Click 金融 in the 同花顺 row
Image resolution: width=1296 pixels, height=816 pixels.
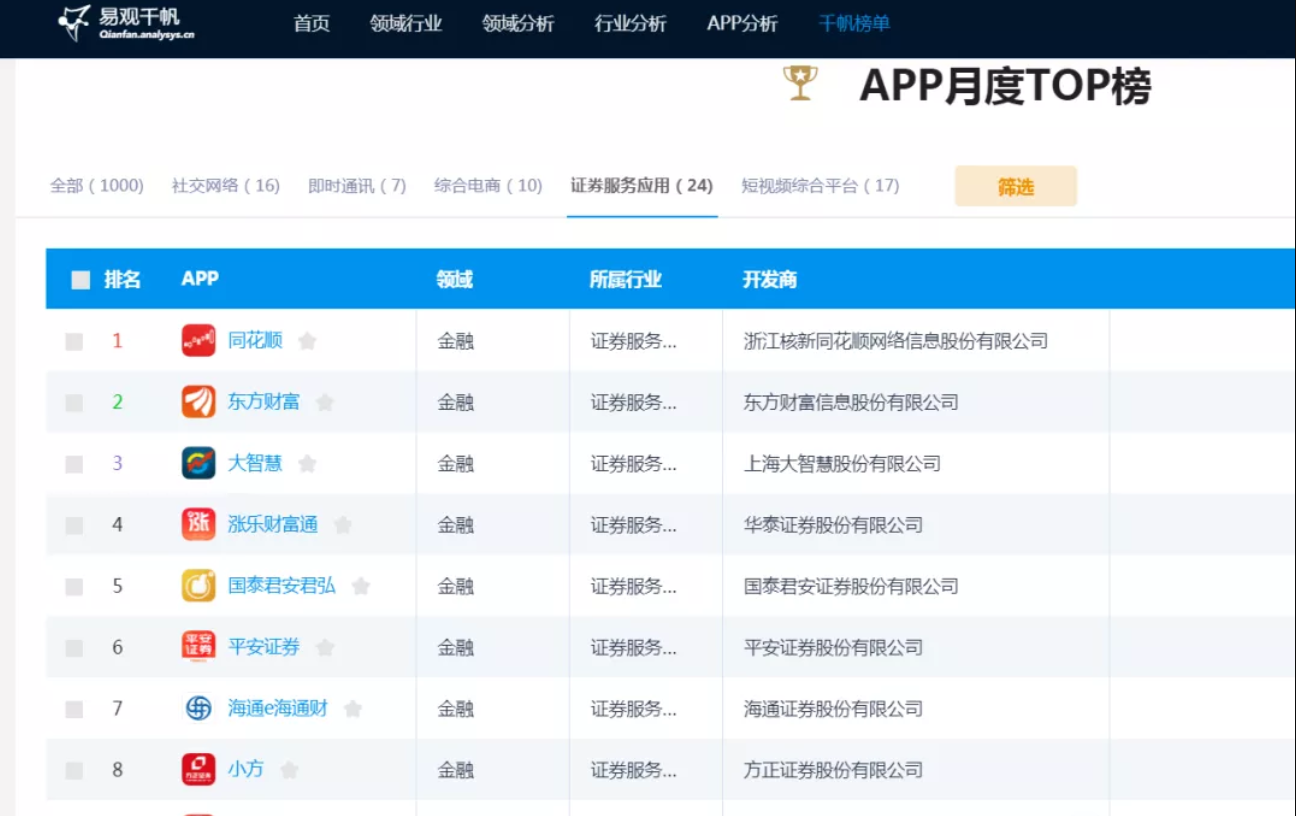(455, 341)
